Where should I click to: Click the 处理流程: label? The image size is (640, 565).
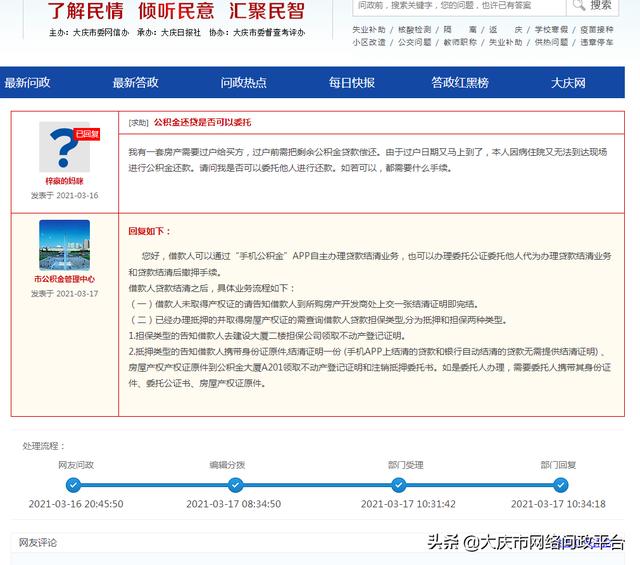click(x=44, y=446)
